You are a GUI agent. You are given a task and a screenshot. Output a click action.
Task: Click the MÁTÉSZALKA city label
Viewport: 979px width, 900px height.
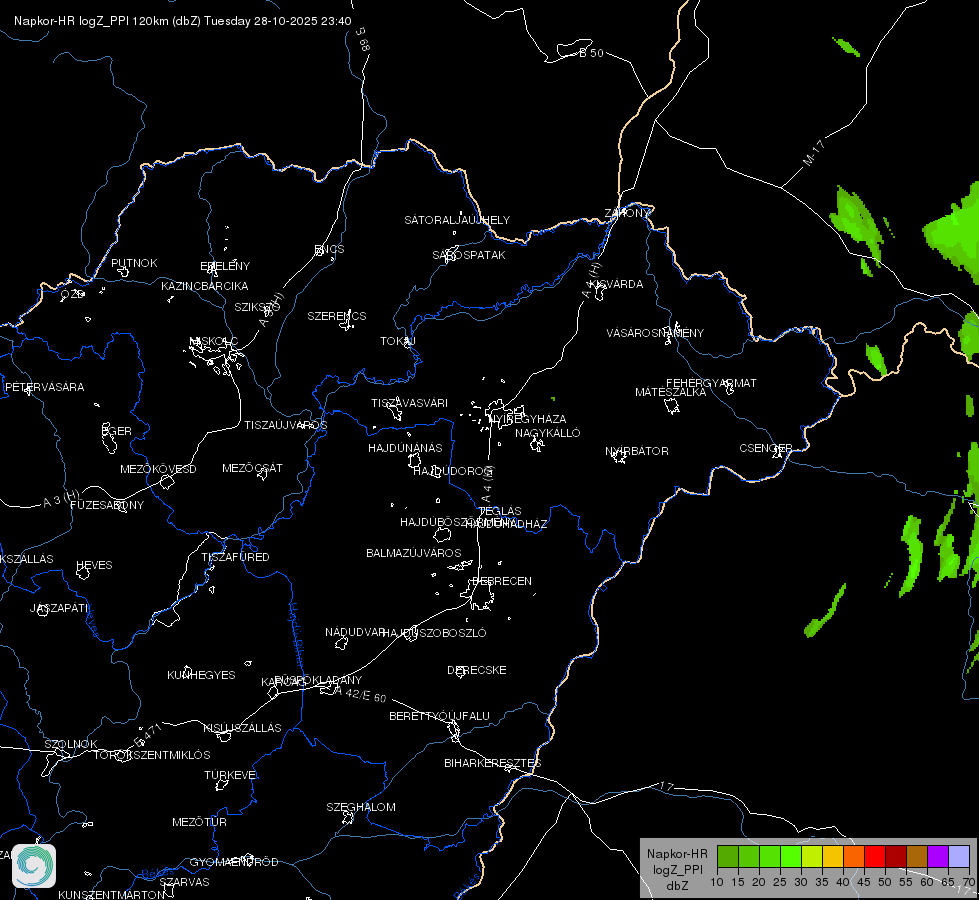tap(671, 392)
